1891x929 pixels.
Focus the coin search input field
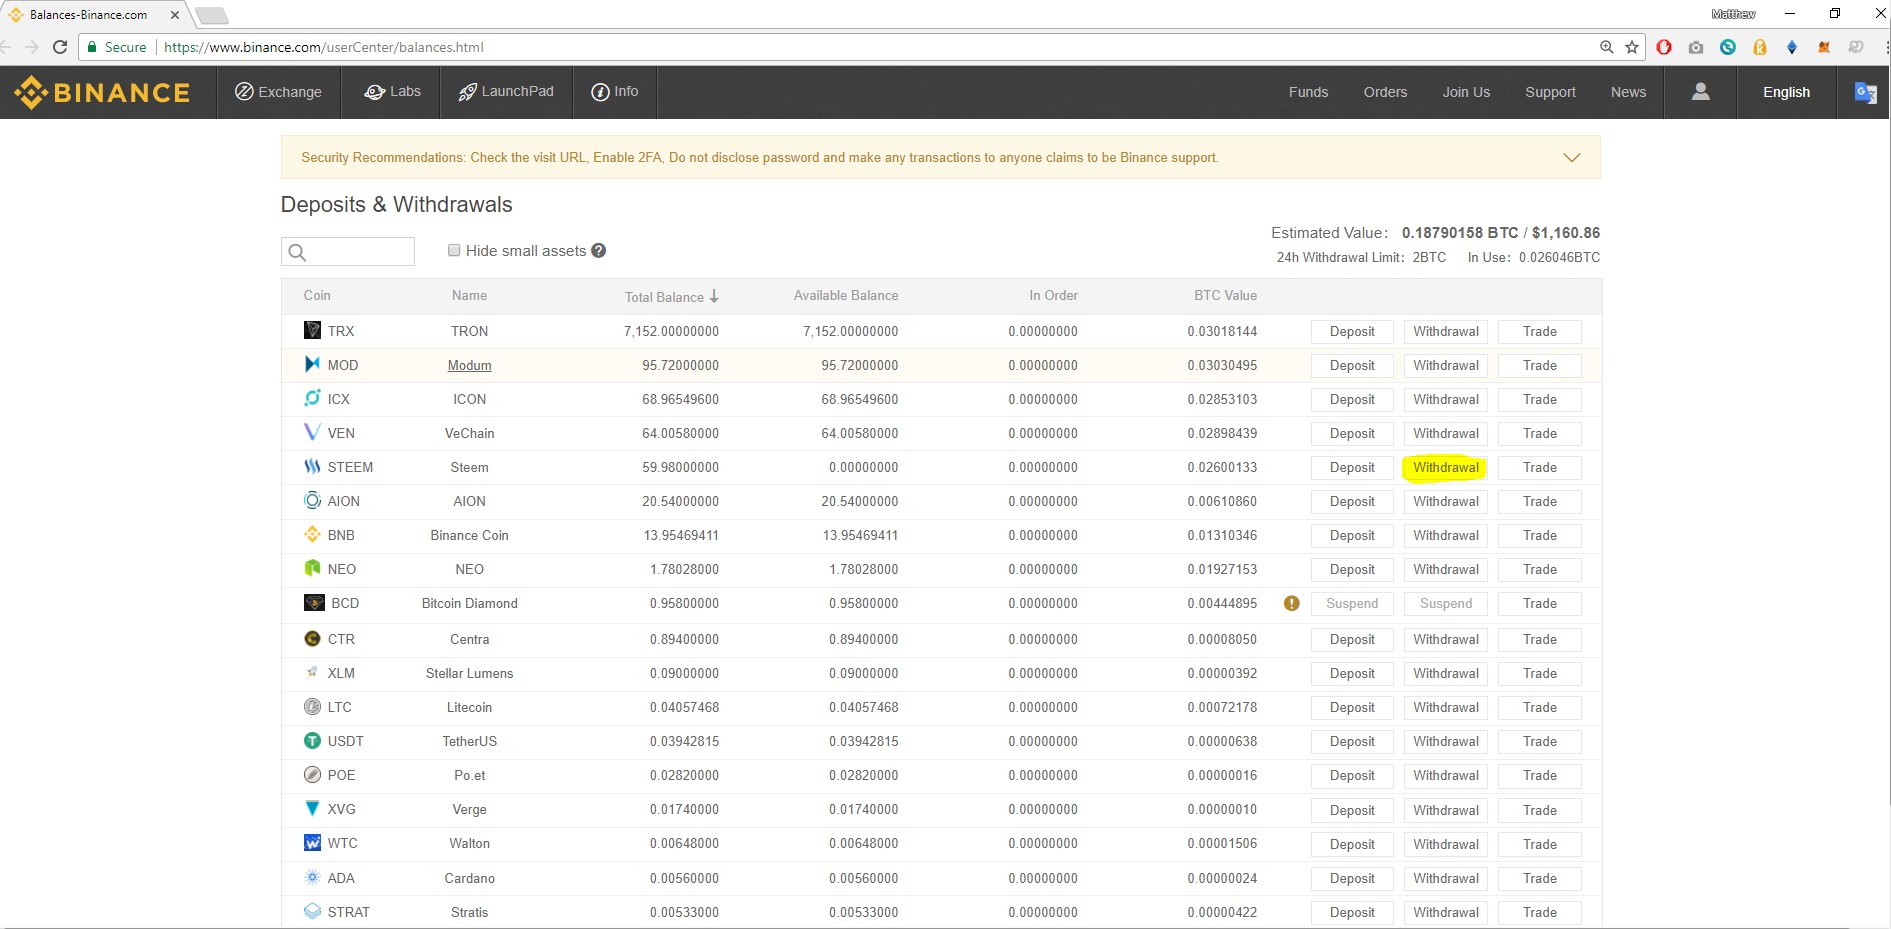(x=348, y=251)
